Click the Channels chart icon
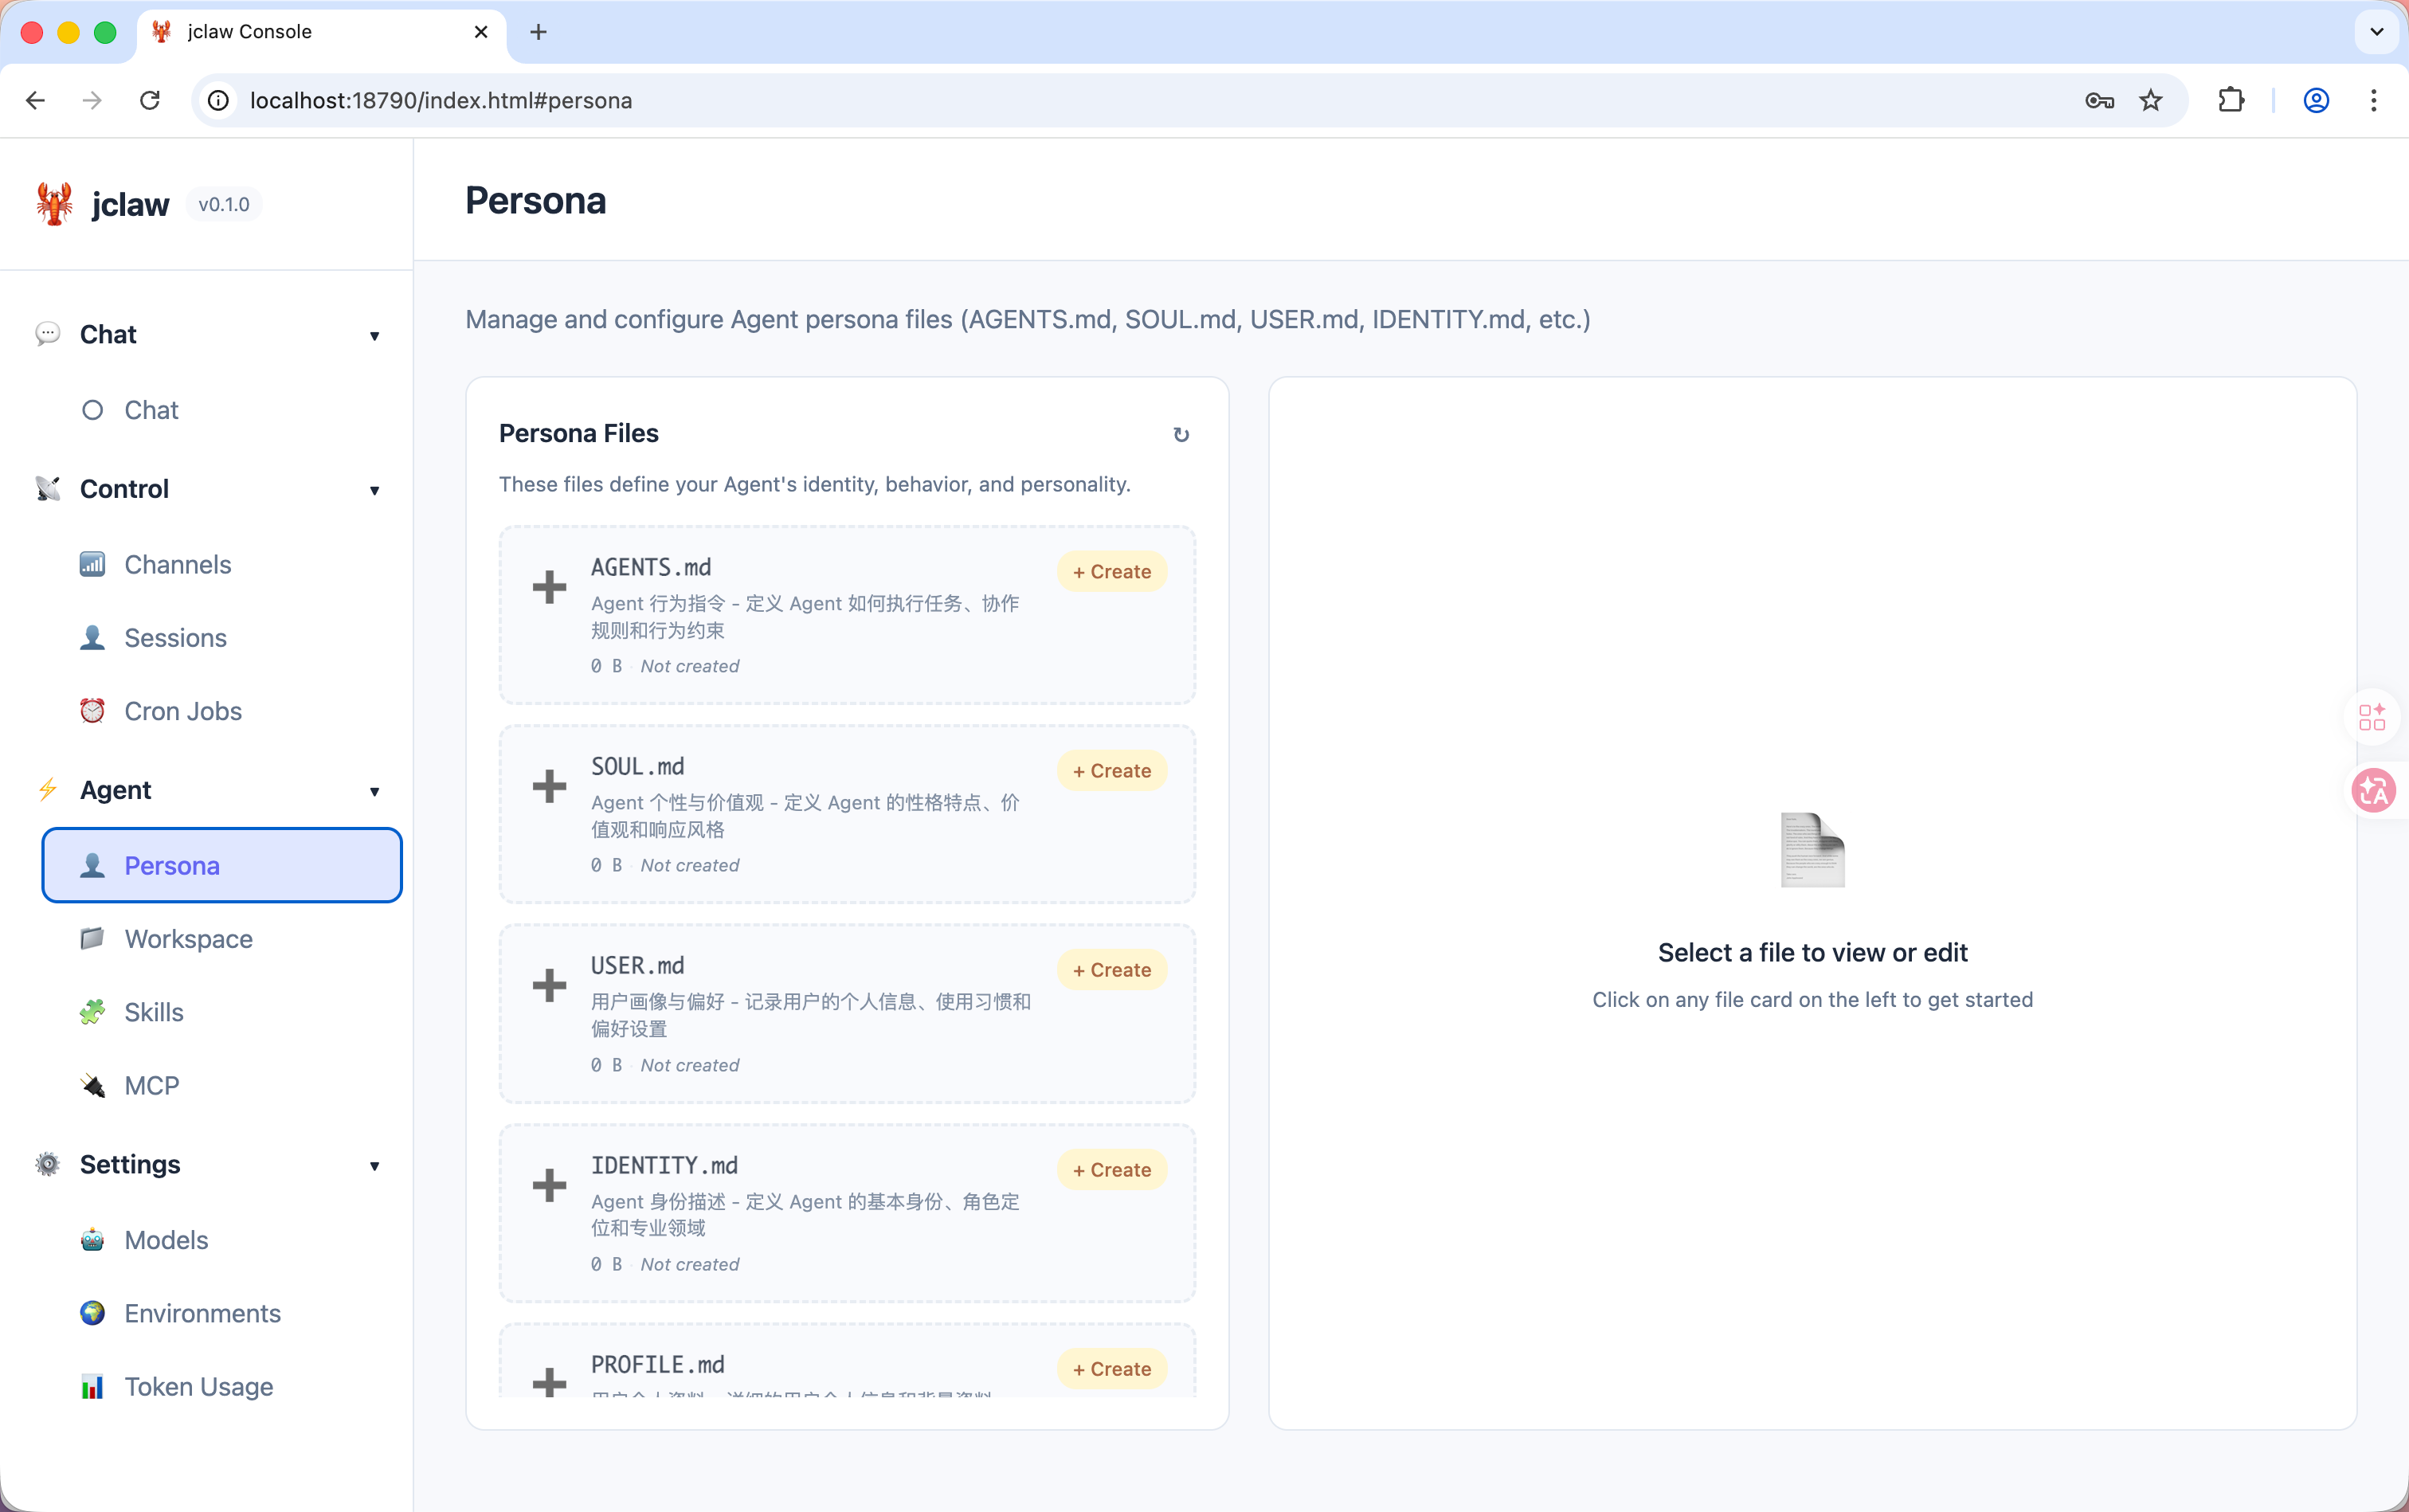The height and width of the screenshot is (1512, 2409). (x=92, y=565)
